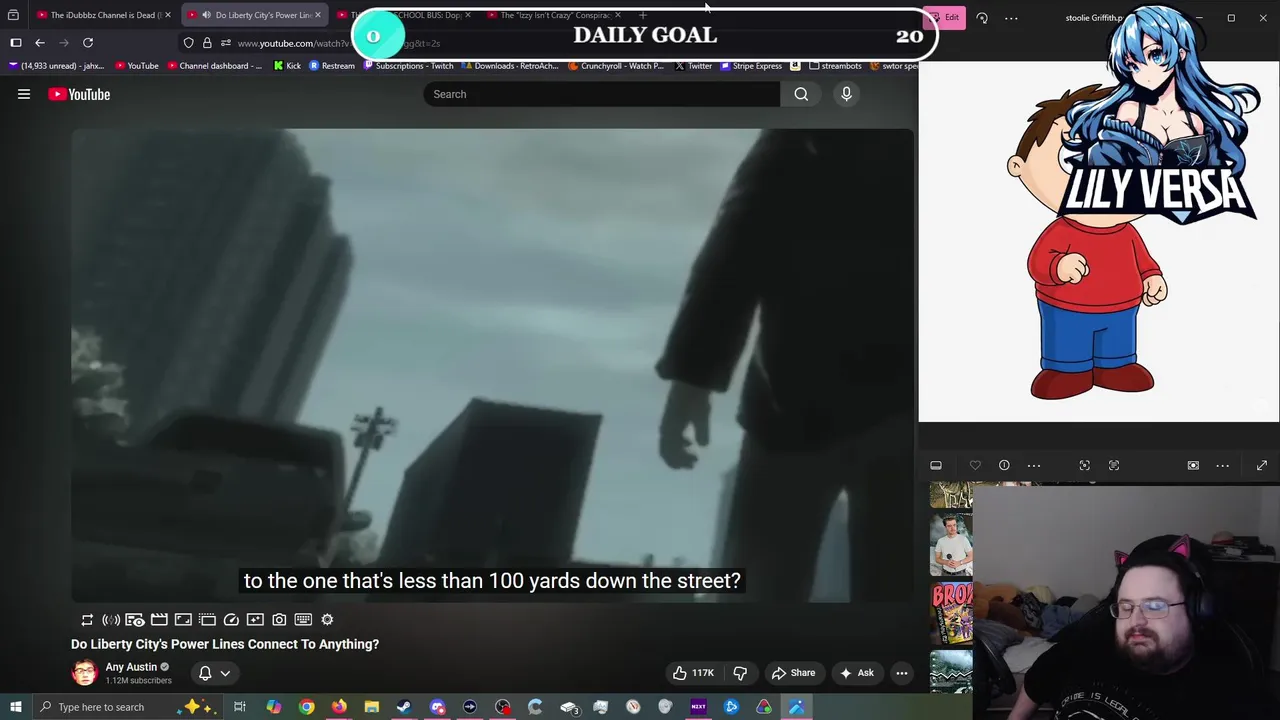The image size is (1280, 720).
Task: Open the tracking protection shield icon
Action: [x=188, y=43]
